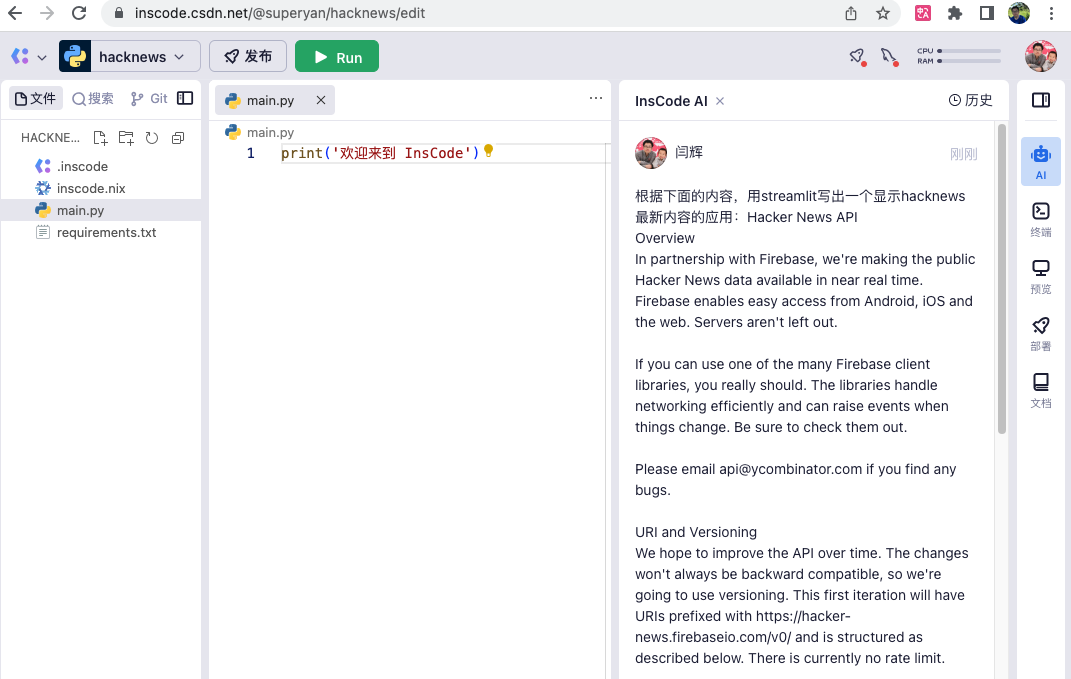Click the new folder icon
This screenshot has width=1071, height=679.
pos(126,138)
